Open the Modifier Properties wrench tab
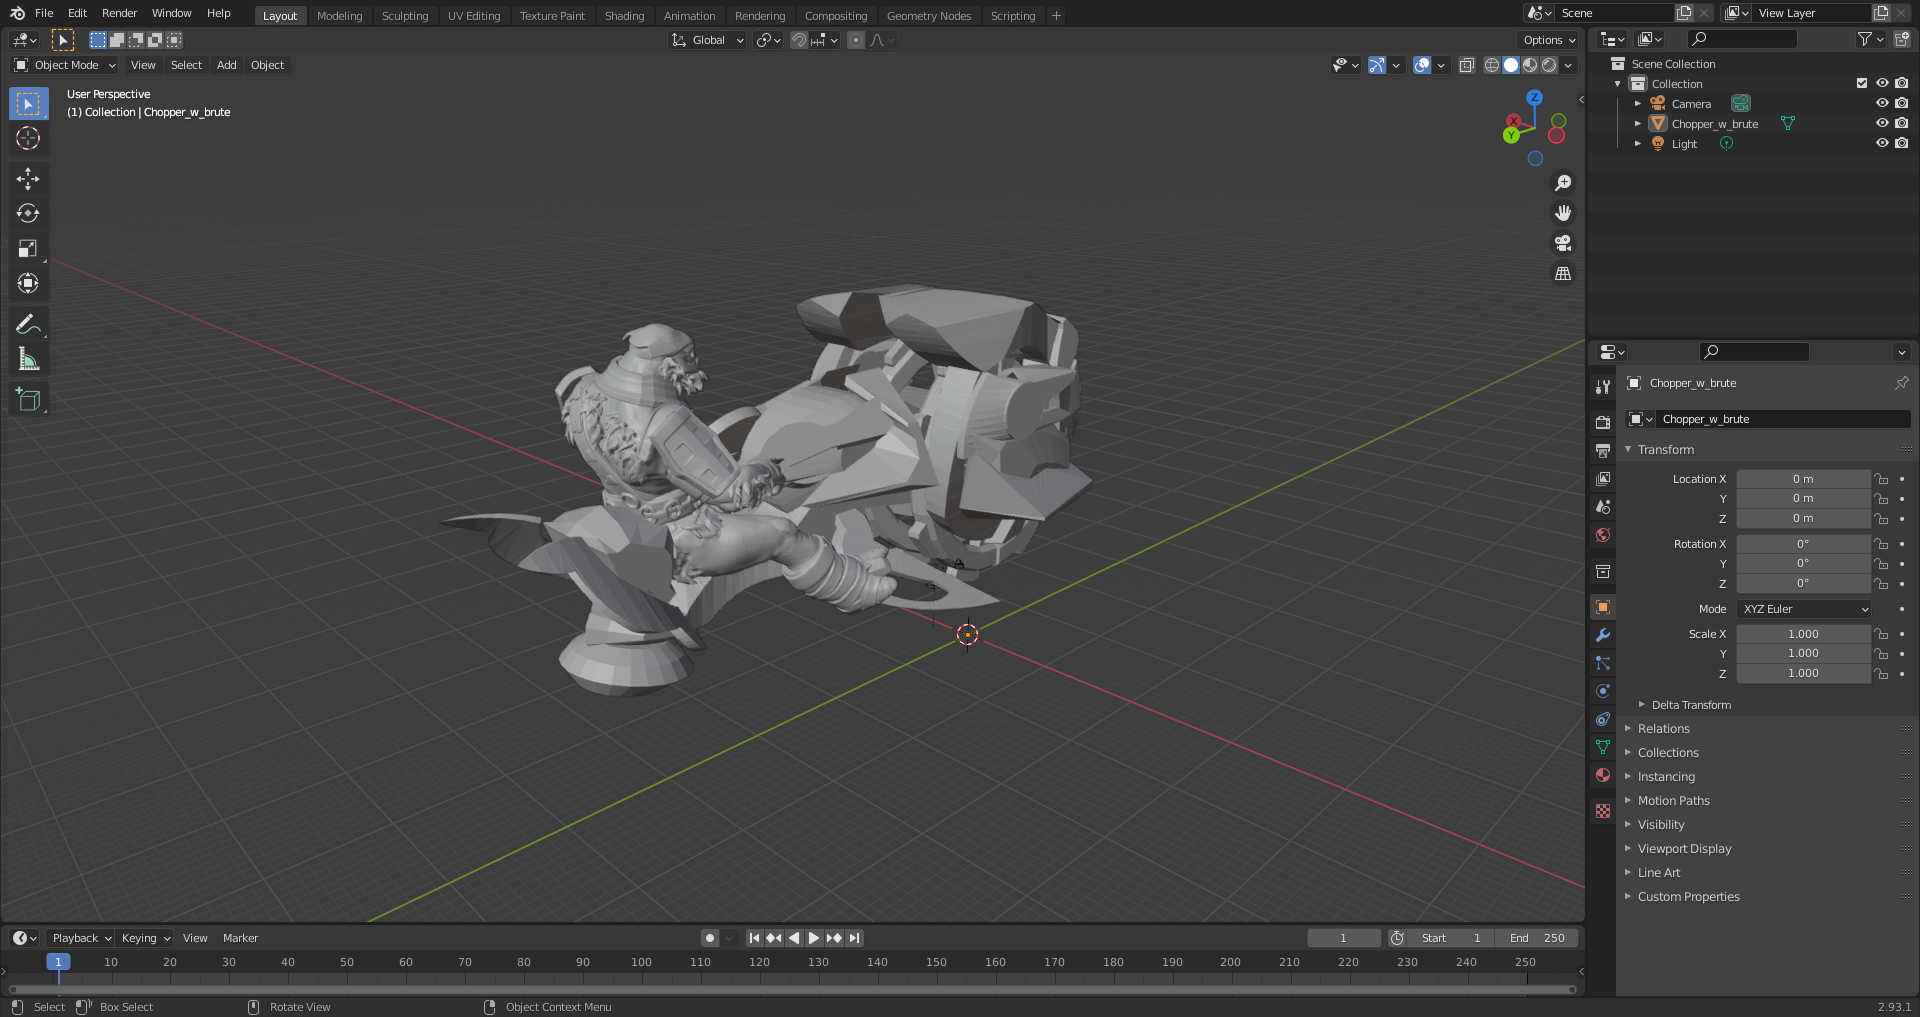This screenshot has width=1920, height=1017. 1603,634
